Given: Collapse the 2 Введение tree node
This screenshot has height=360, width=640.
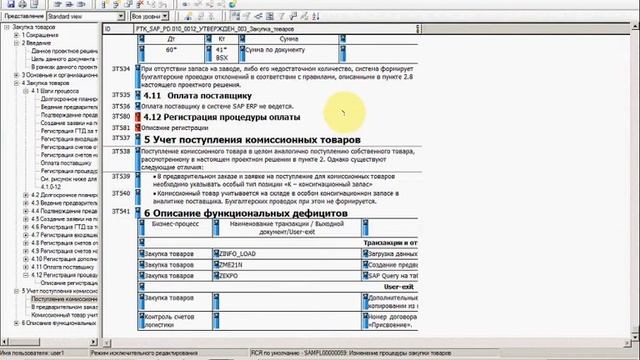Looking at the screenshot, I should tap(16, 43).
